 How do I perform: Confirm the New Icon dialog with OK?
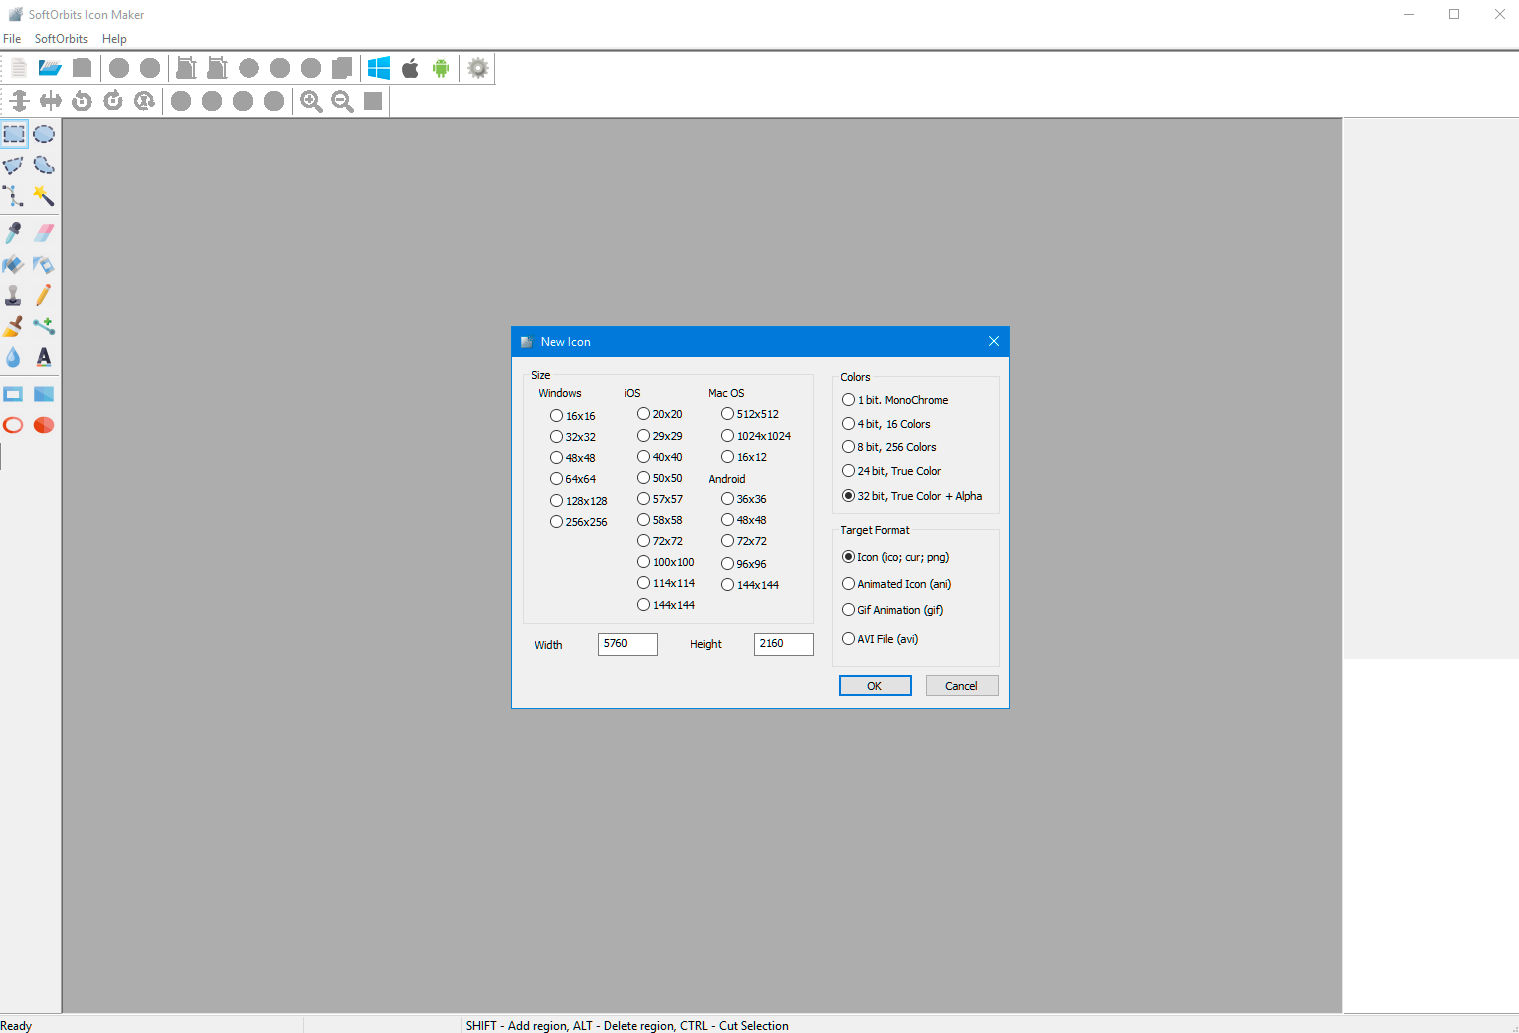click(x=875, y=686)
